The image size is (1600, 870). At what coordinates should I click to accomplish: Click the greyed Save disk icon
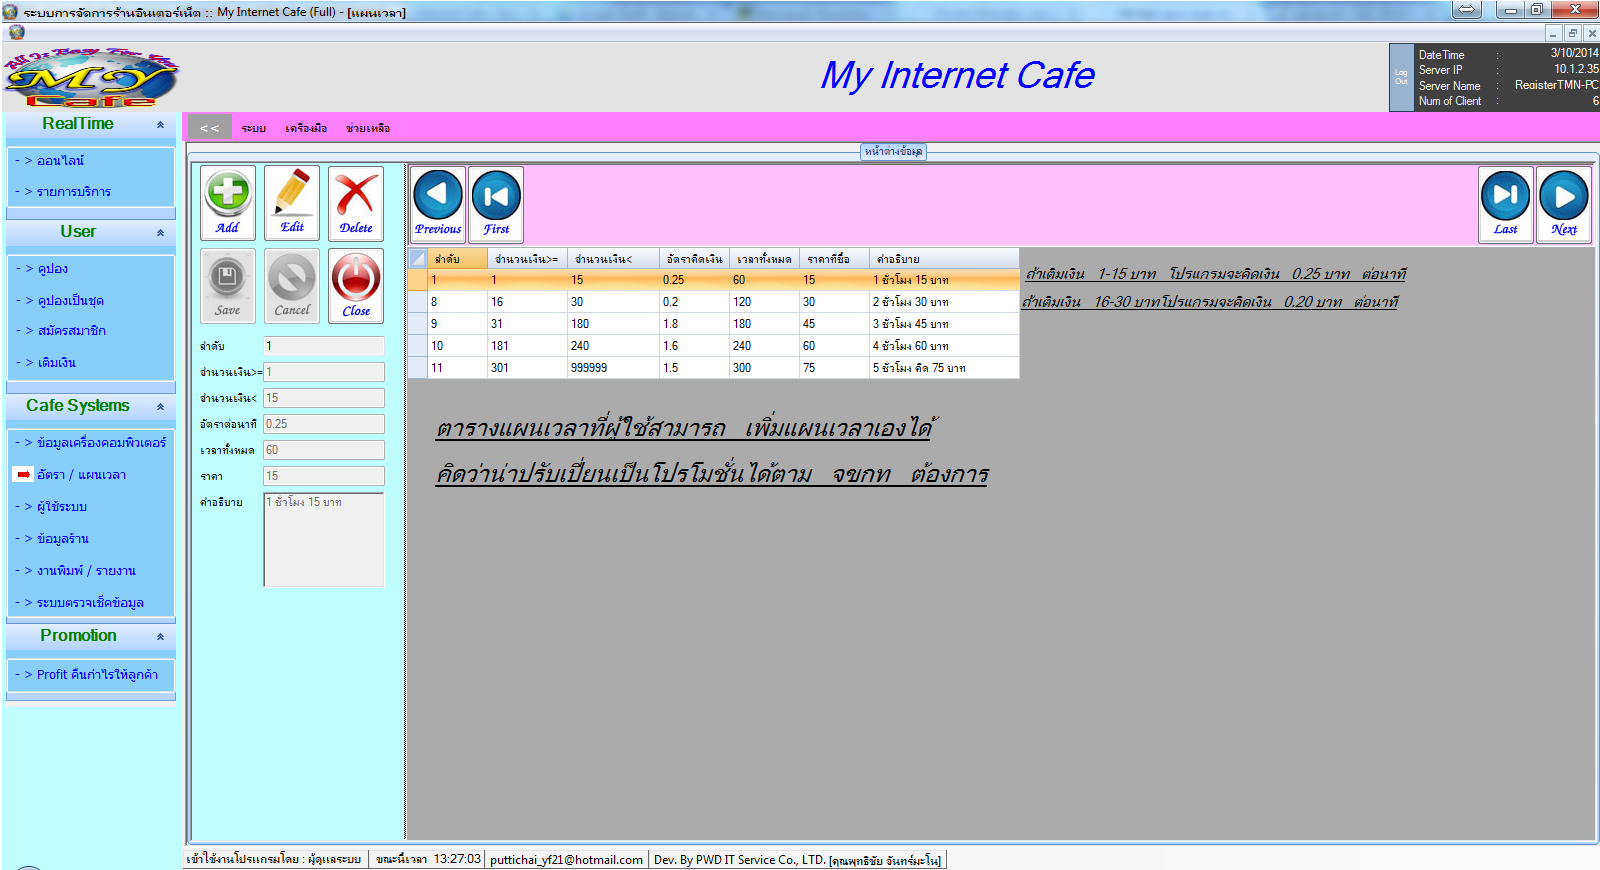pyautogui.click(x=228, y=286)
